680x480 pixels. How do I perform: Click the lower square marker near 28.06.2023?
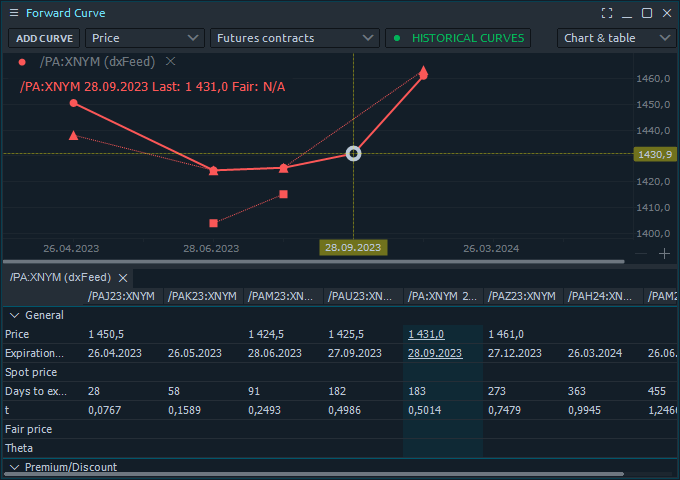[x=213, y=223]
